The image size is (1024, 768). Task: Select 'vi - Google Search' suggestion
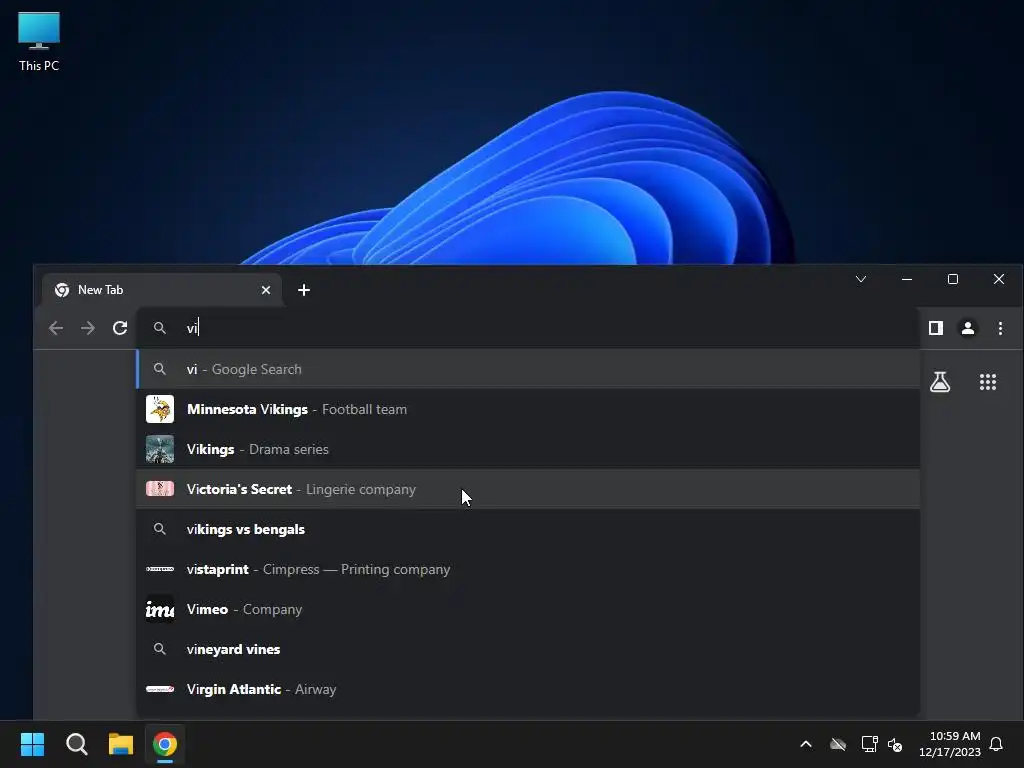528,369
